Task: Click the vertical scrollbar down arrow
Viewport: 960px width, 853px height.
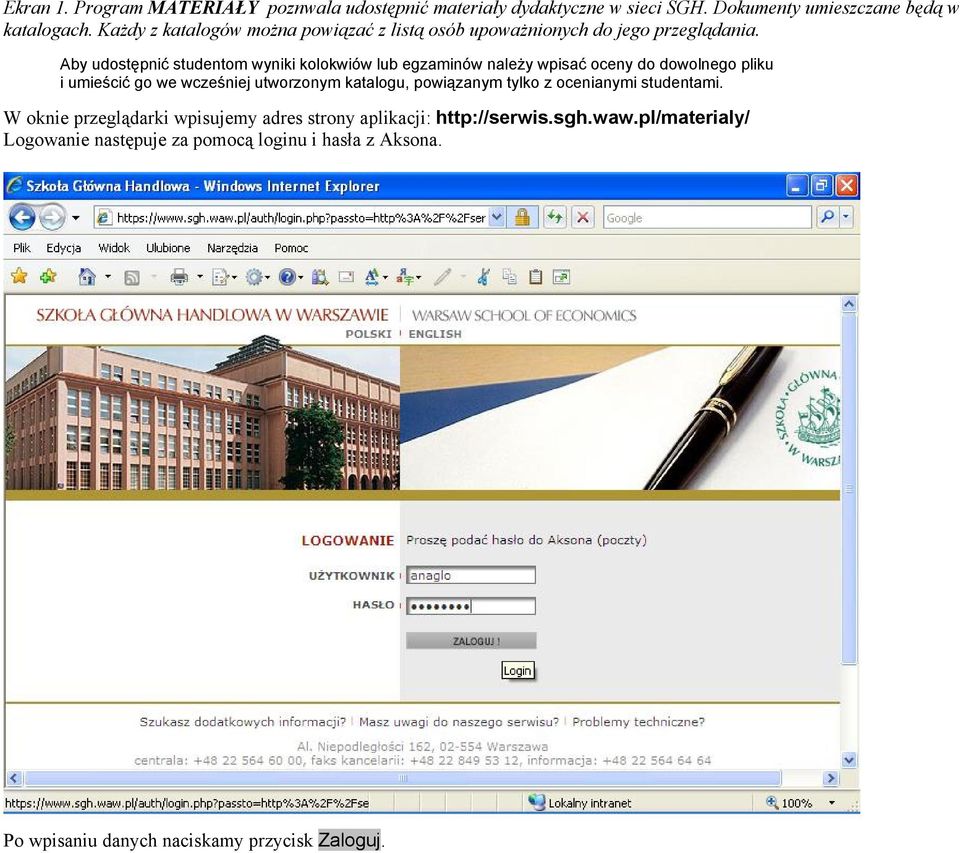Action: (x=849, y=761)
